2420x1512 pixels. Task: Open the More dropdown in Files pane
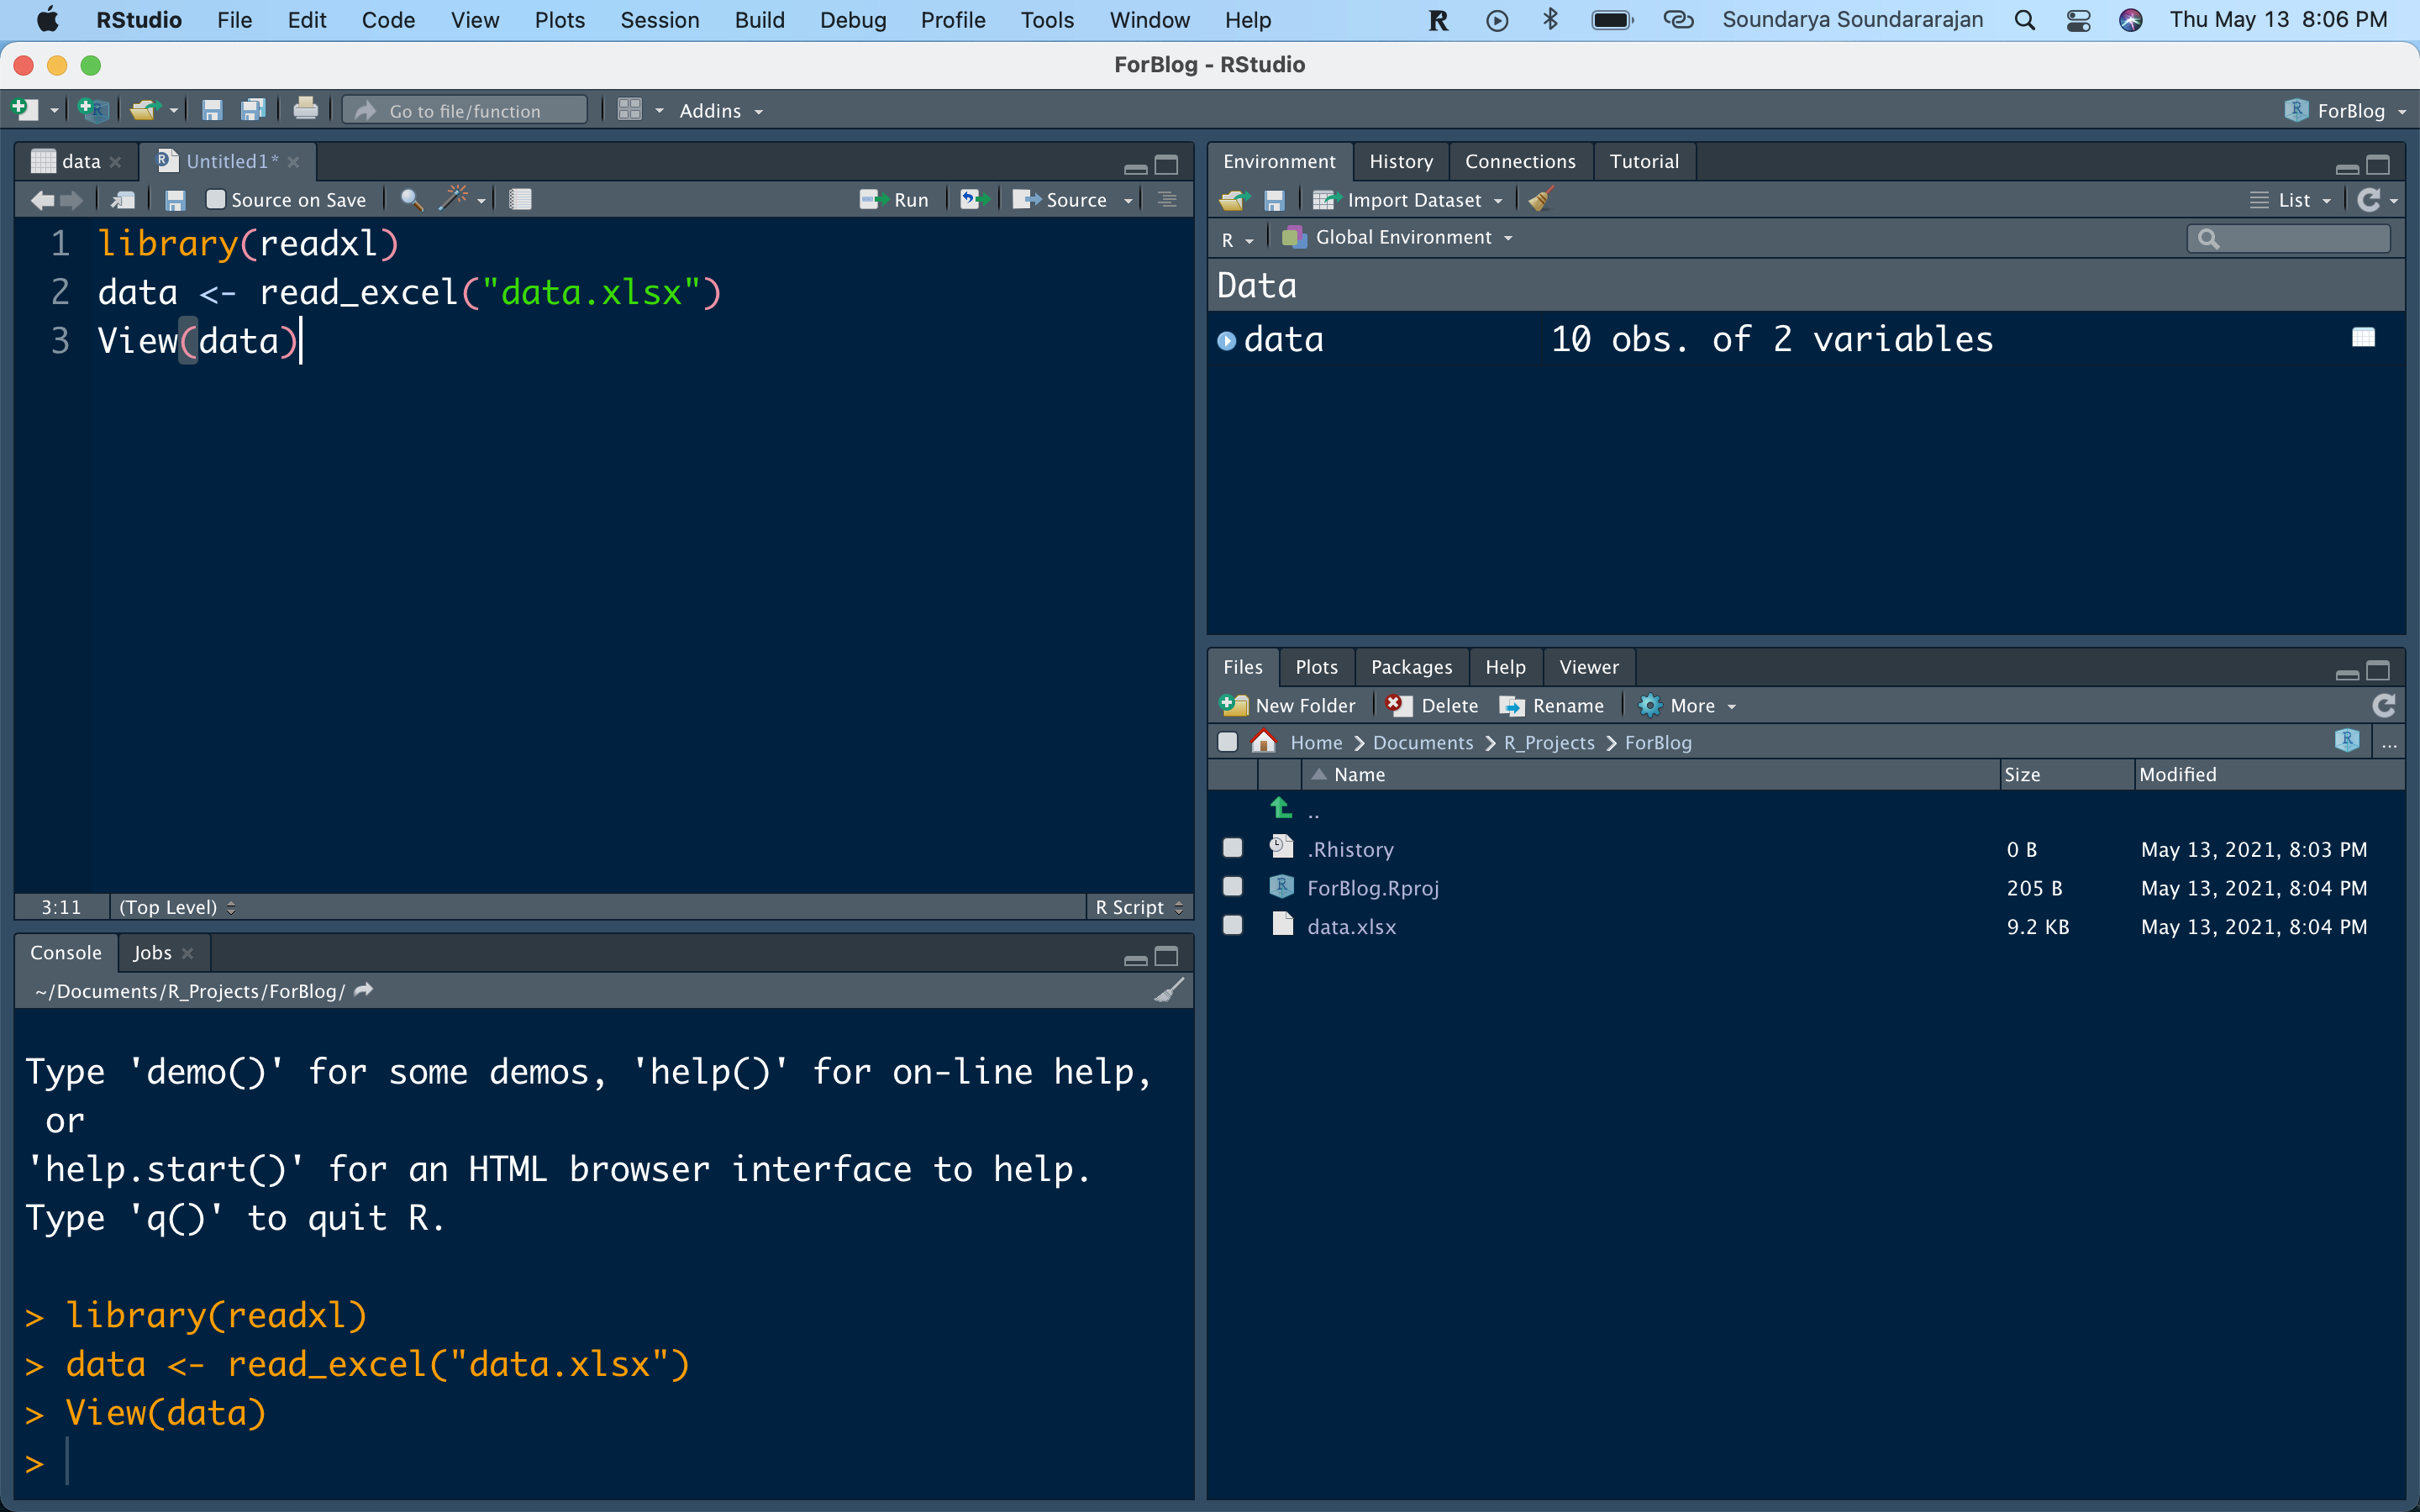click(x=1687, y=705)
